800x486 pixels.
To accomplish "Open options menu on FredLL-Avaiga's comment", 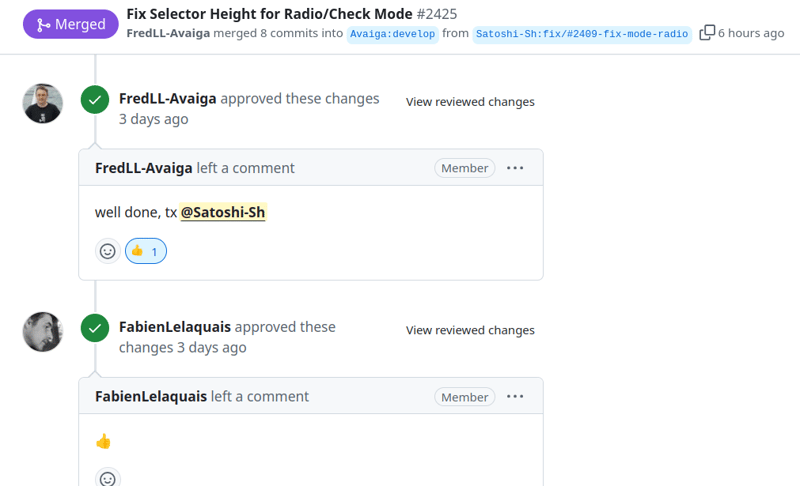I will click(515, 168).
